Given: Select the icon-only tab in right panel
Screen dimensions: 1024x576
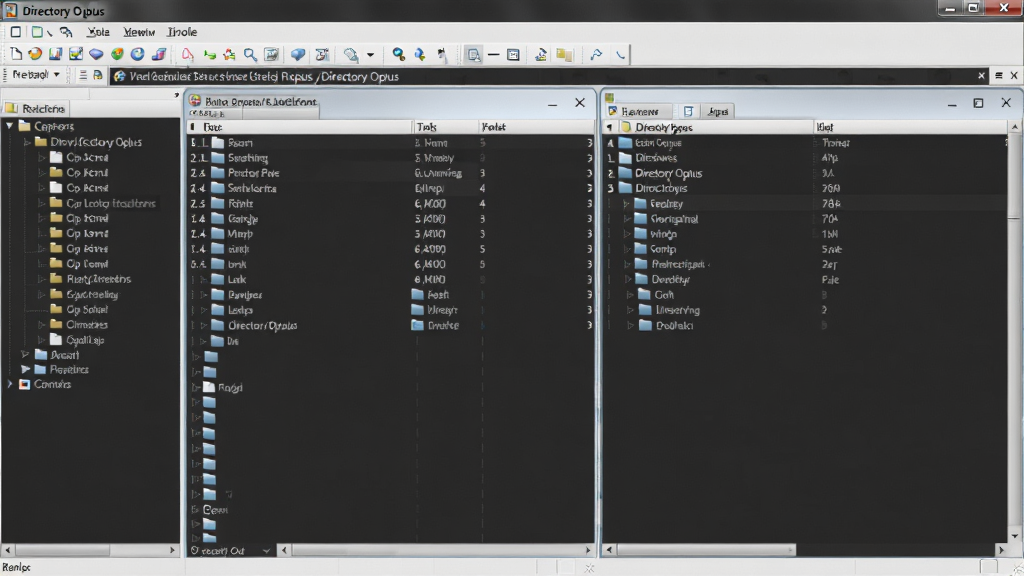Looking at the screenshot, I should pos(688,111).
